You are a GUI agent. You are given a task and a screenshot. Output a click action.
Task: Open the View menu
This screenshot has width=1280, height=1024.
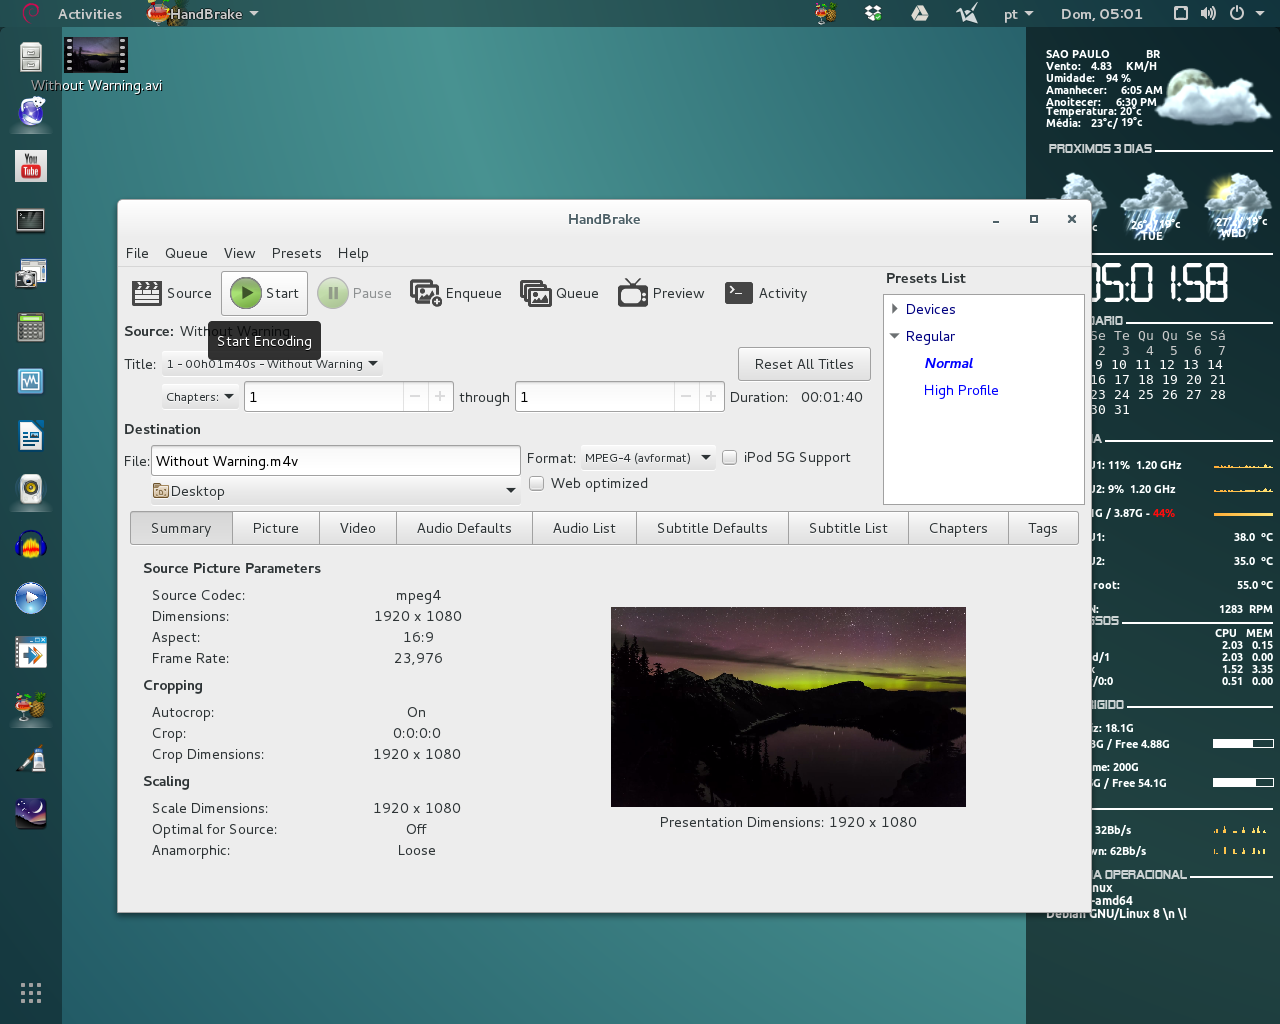point(239,253)
